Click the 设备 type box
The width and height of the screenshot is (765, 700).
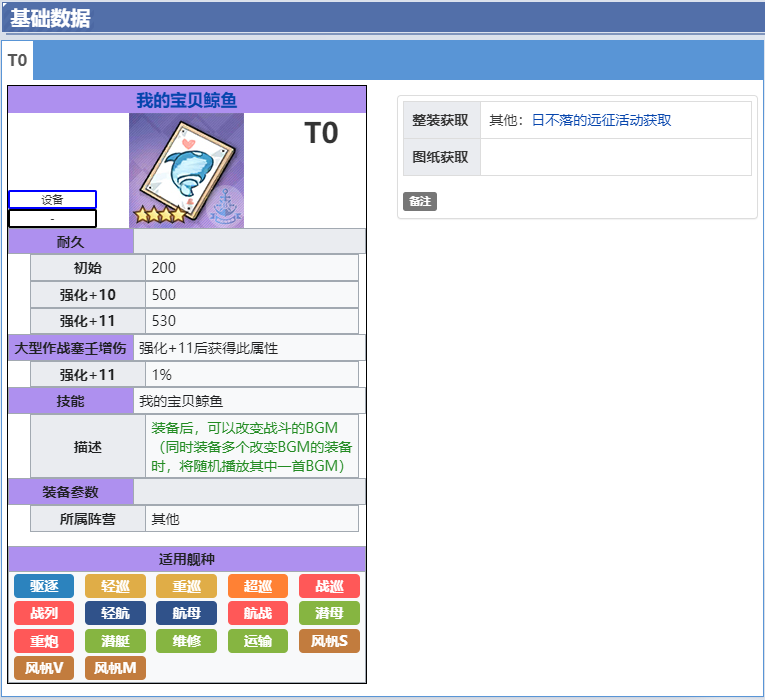pyautogui.click(x=52, y=200)
